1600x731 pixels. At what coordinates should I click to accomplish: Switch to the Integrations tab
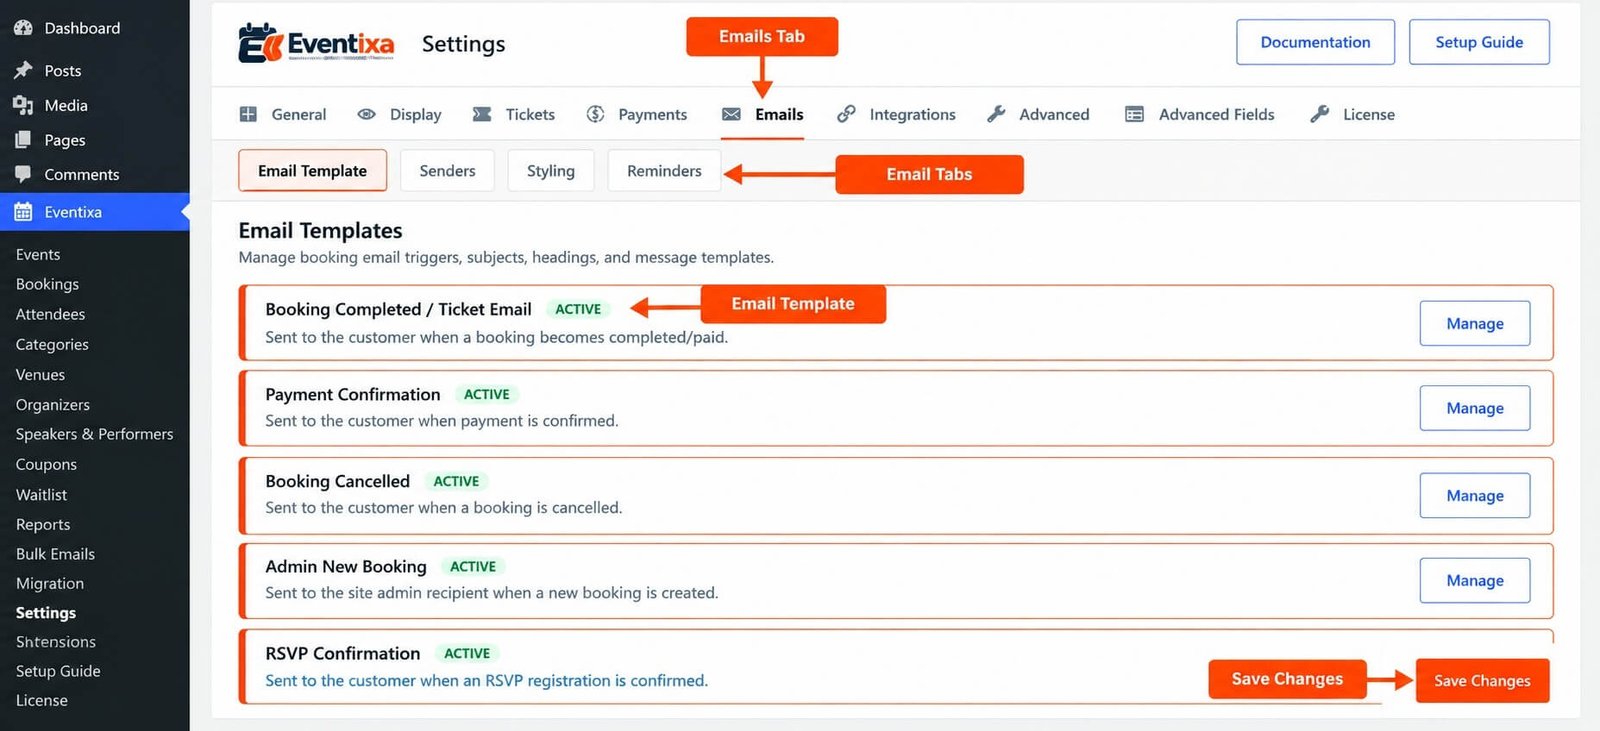click(x=896, y=114)
